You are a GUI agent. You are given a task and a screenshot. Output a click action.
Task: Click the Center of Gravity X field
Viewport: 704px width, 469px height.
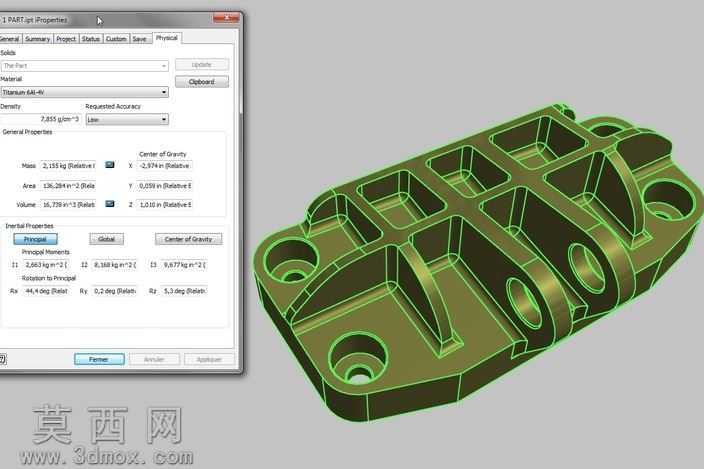point(164,166)
